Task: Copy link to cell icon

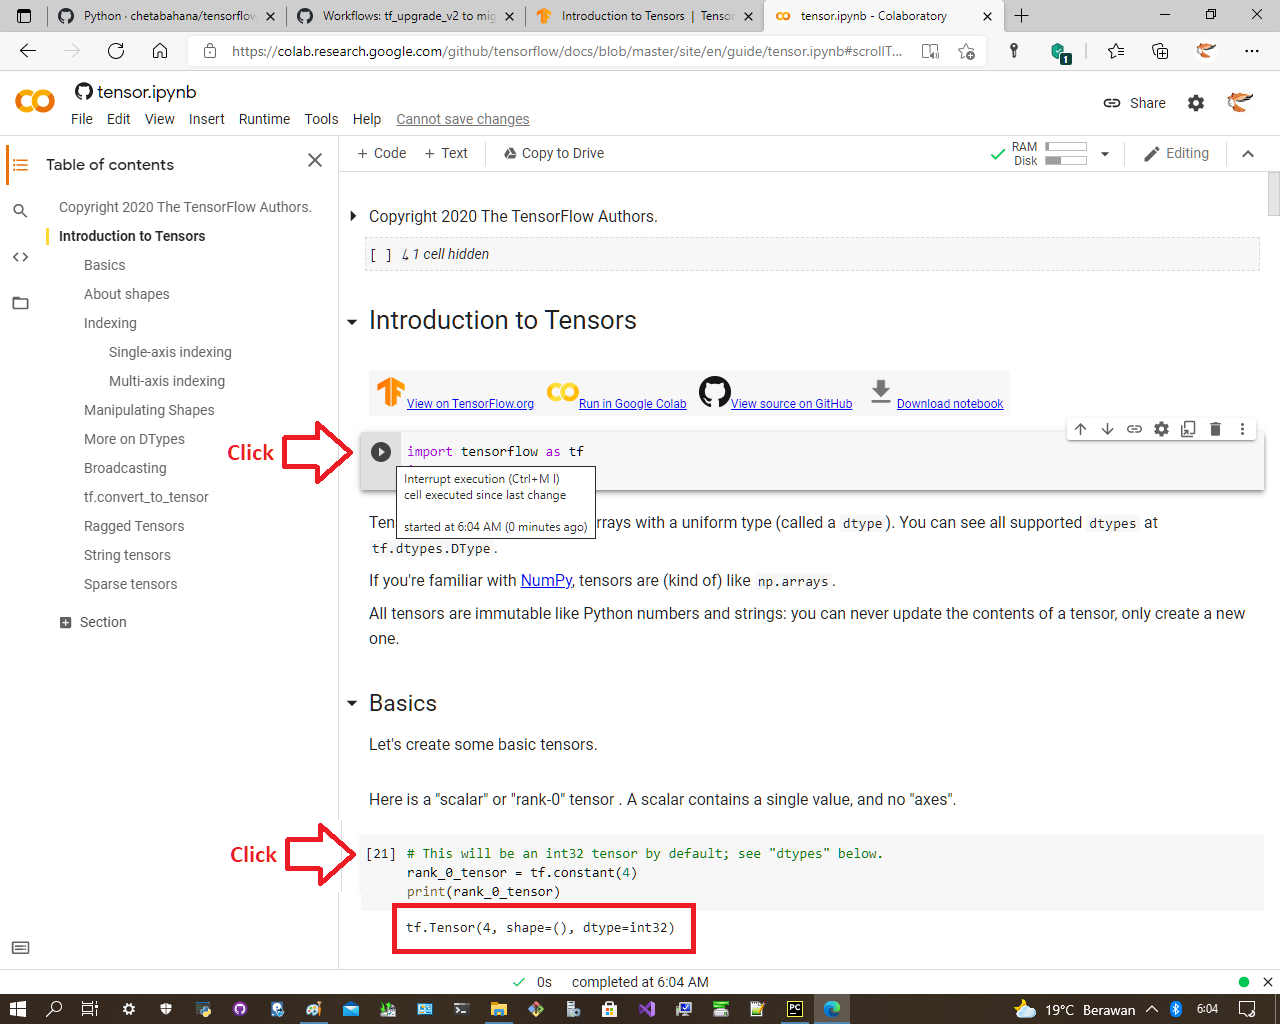Action: [1135, 429]
